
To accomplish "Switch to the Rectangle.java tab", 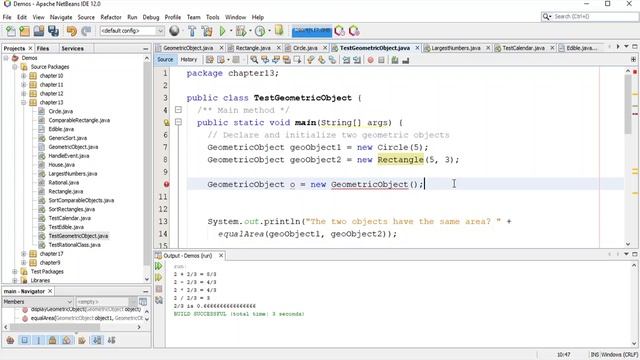I will pyautogui.click(x=253, y=48).
